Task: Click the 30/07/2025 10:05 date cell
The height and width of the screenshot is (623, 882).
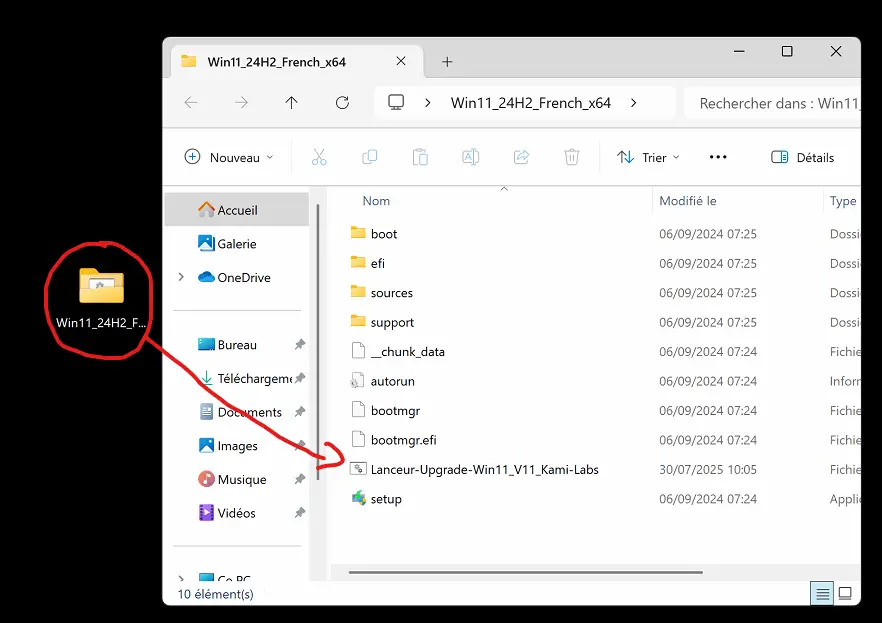Action: coord(708,469)
